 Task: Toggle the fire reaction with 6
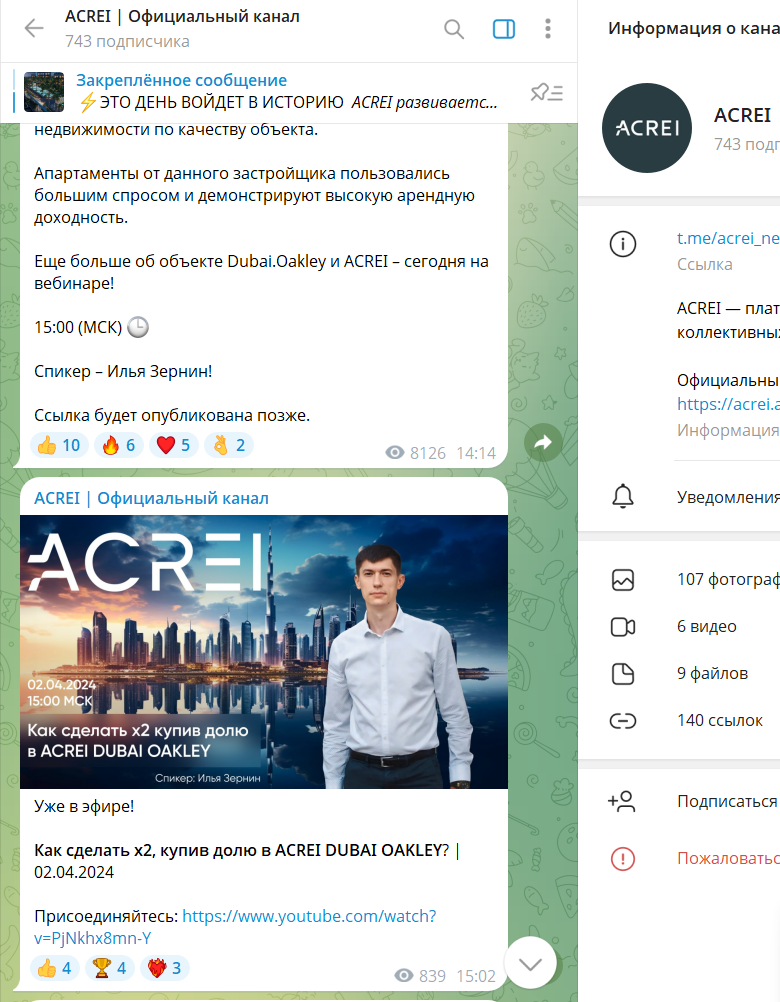click(118, 445)
